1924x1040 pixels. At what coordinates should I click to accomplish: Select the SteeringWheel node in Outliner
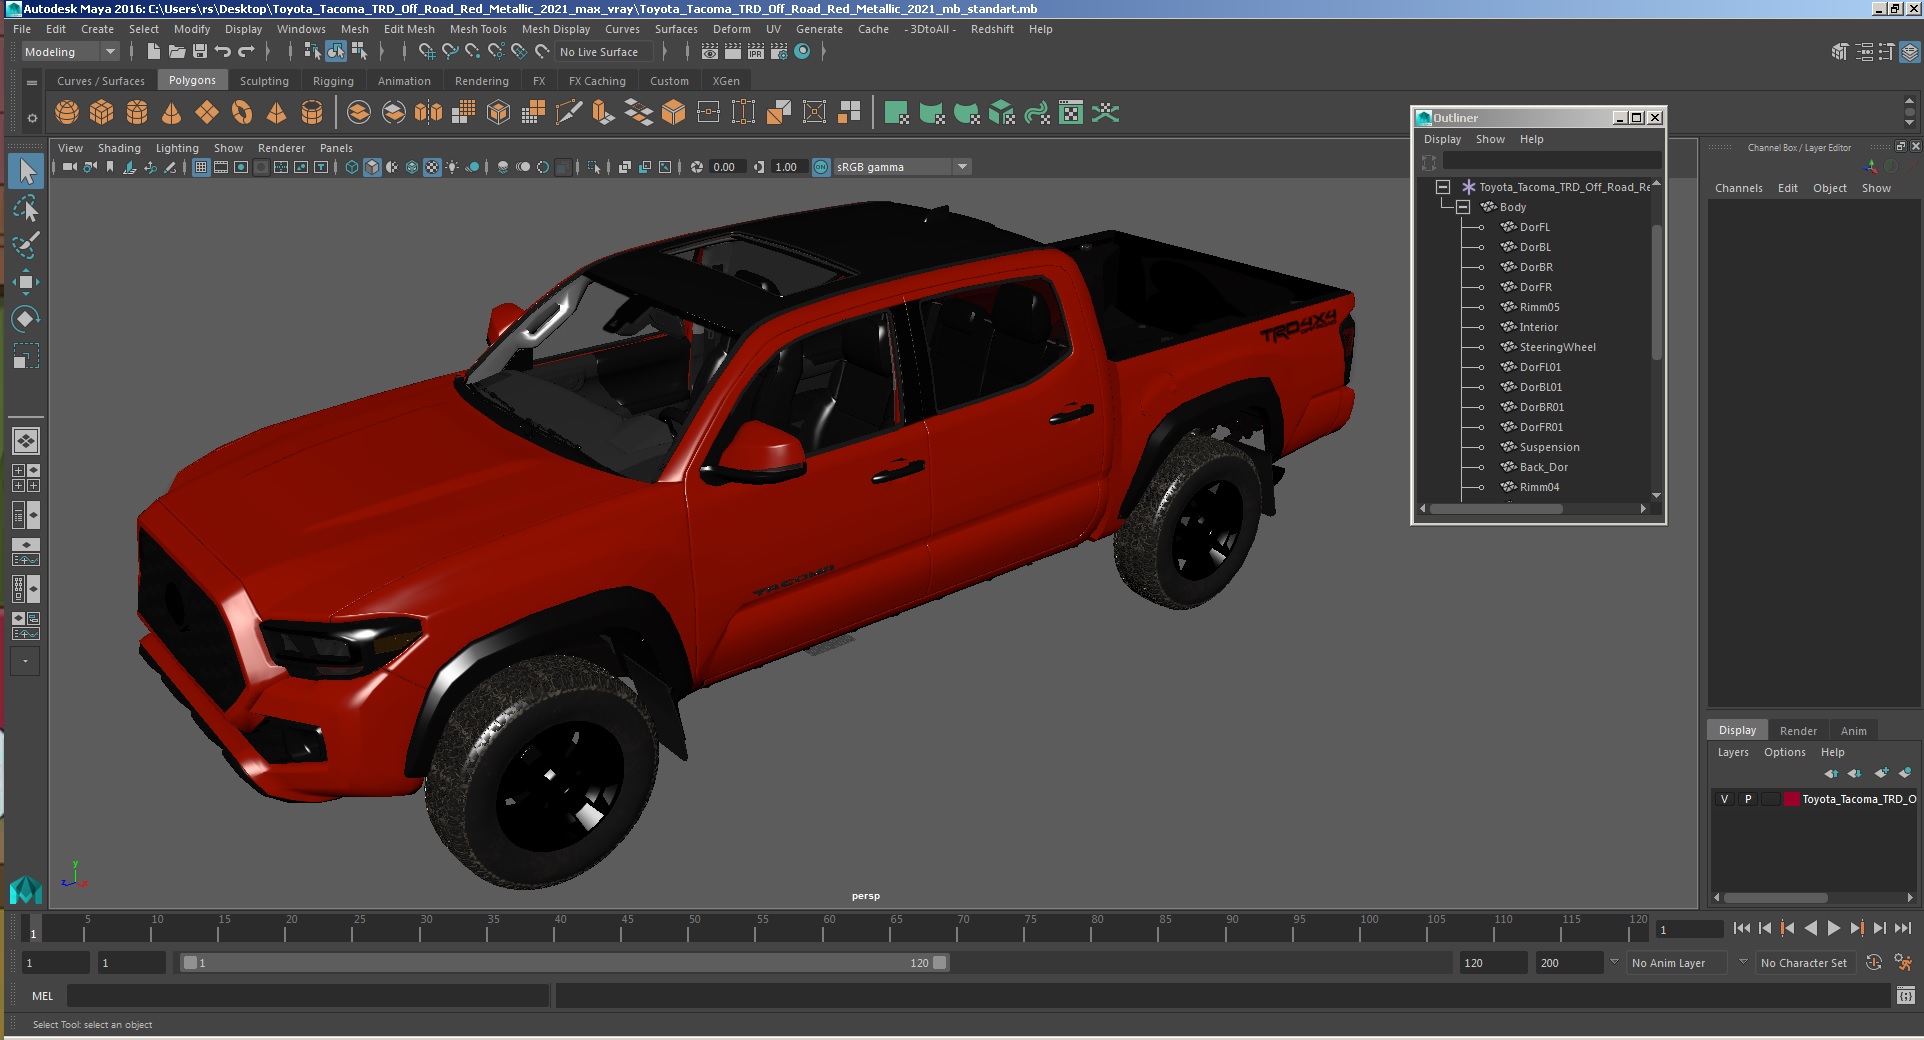(1557, 347)
